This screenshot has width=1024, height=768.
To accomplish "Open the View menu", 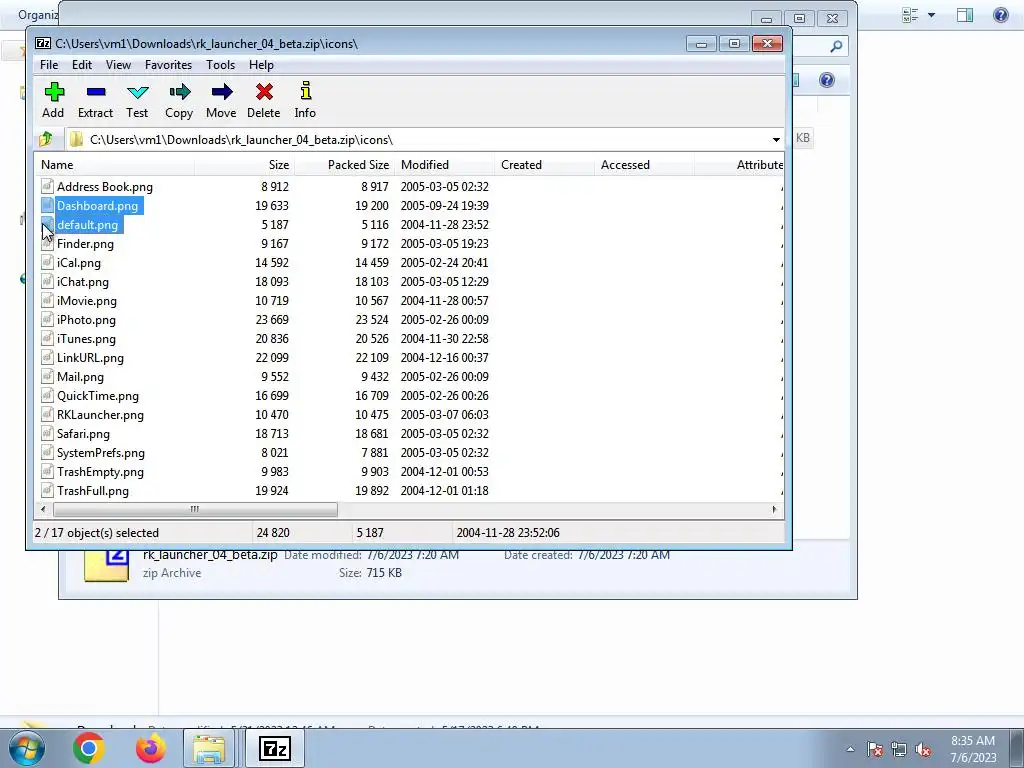I will [118, 65].
